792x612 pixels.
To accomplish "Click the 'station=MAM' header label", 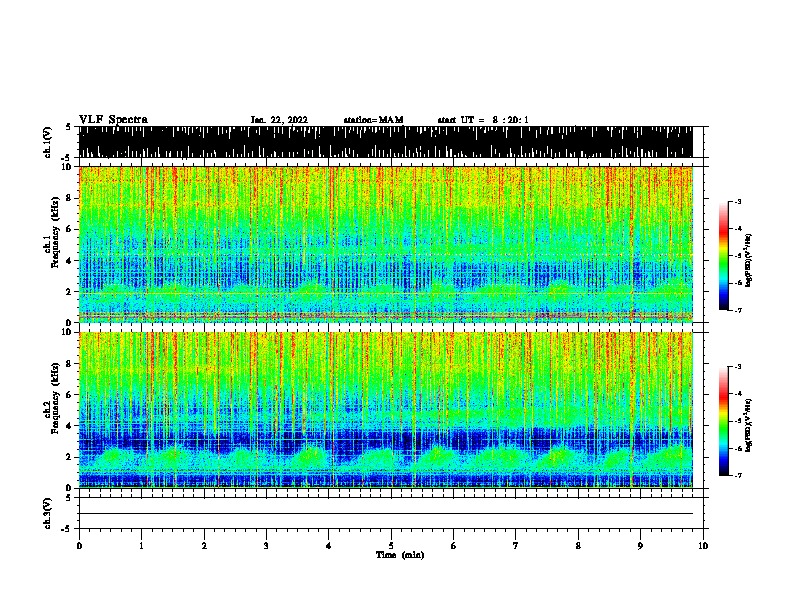I will (x=374, y=120).
